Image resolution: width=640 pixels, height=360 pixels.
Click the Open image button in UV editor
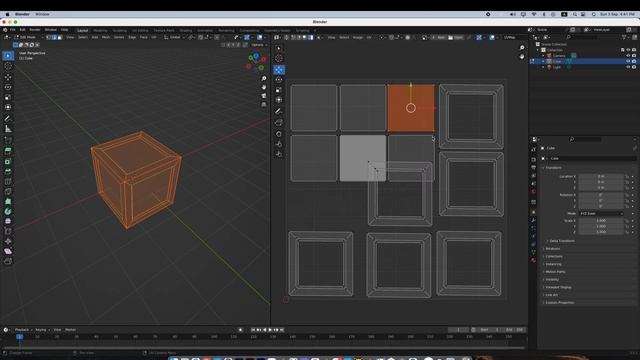tap(456, 38)
